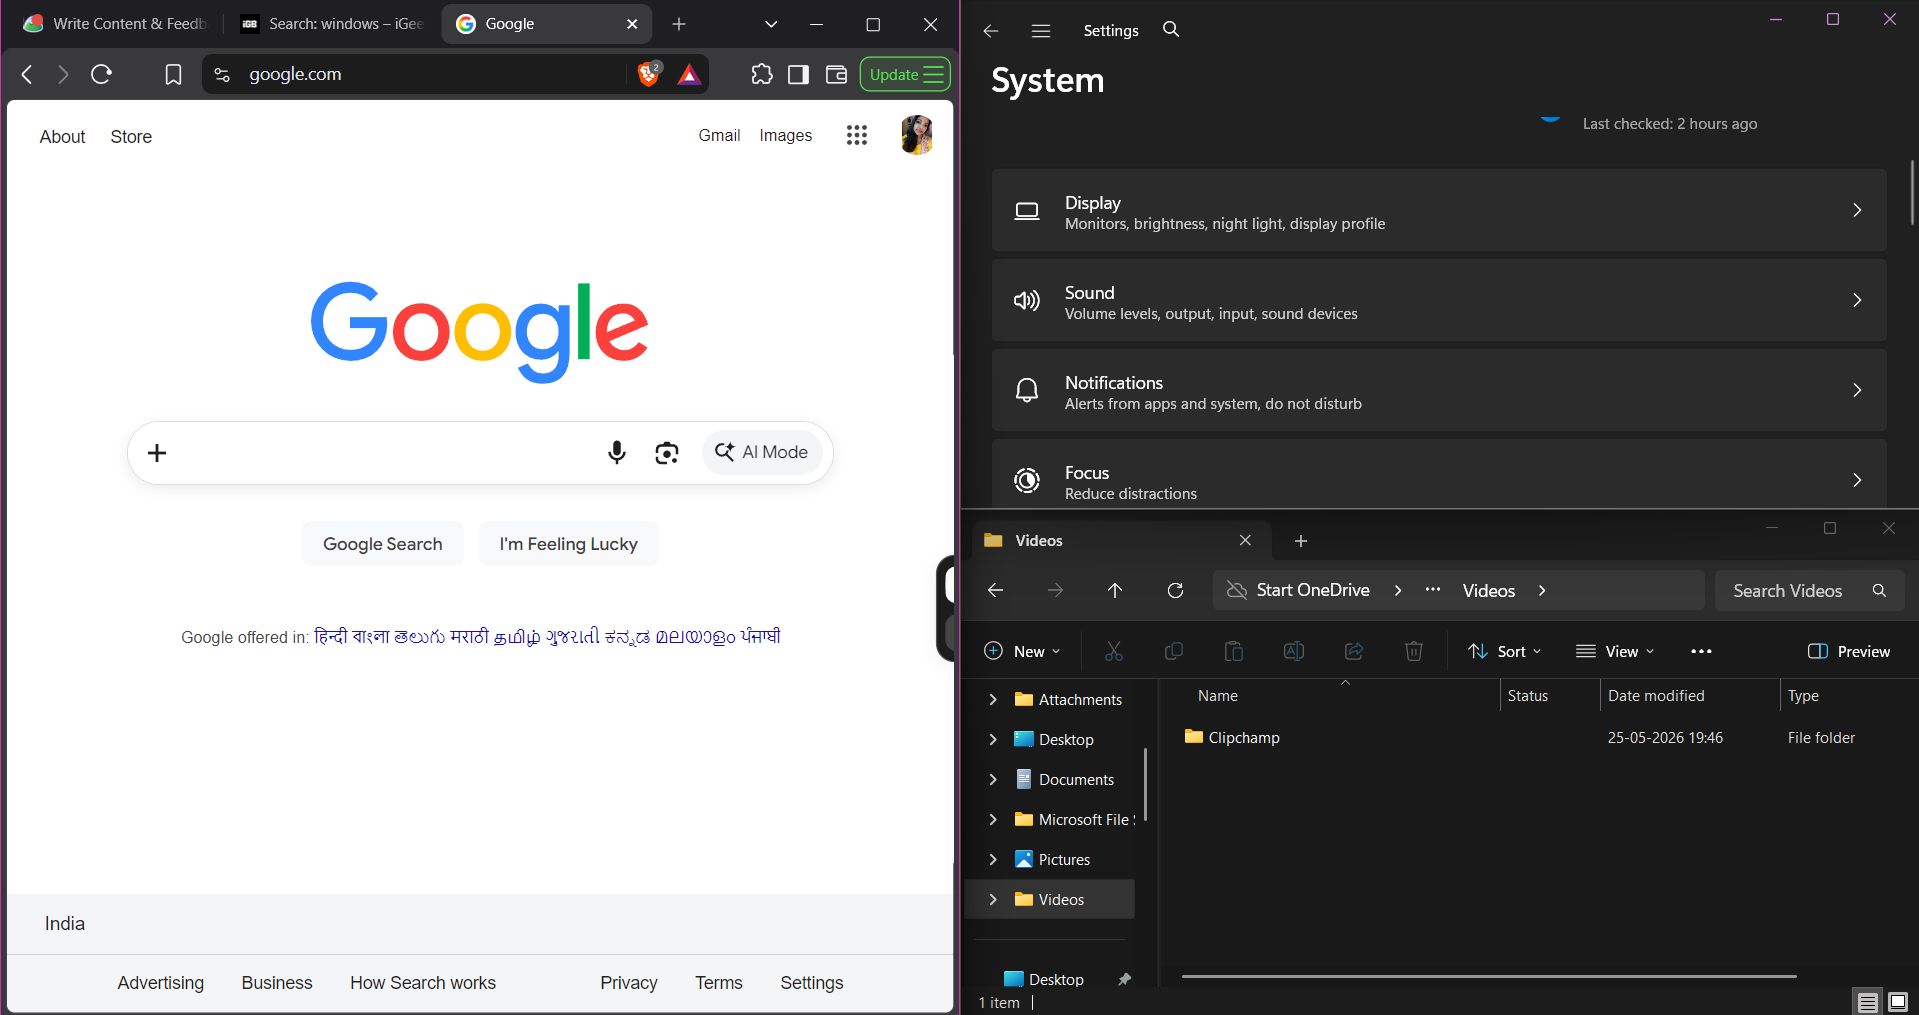
Task: Switch to details view icon in status bar
Action: [x=1867, y=1001]
